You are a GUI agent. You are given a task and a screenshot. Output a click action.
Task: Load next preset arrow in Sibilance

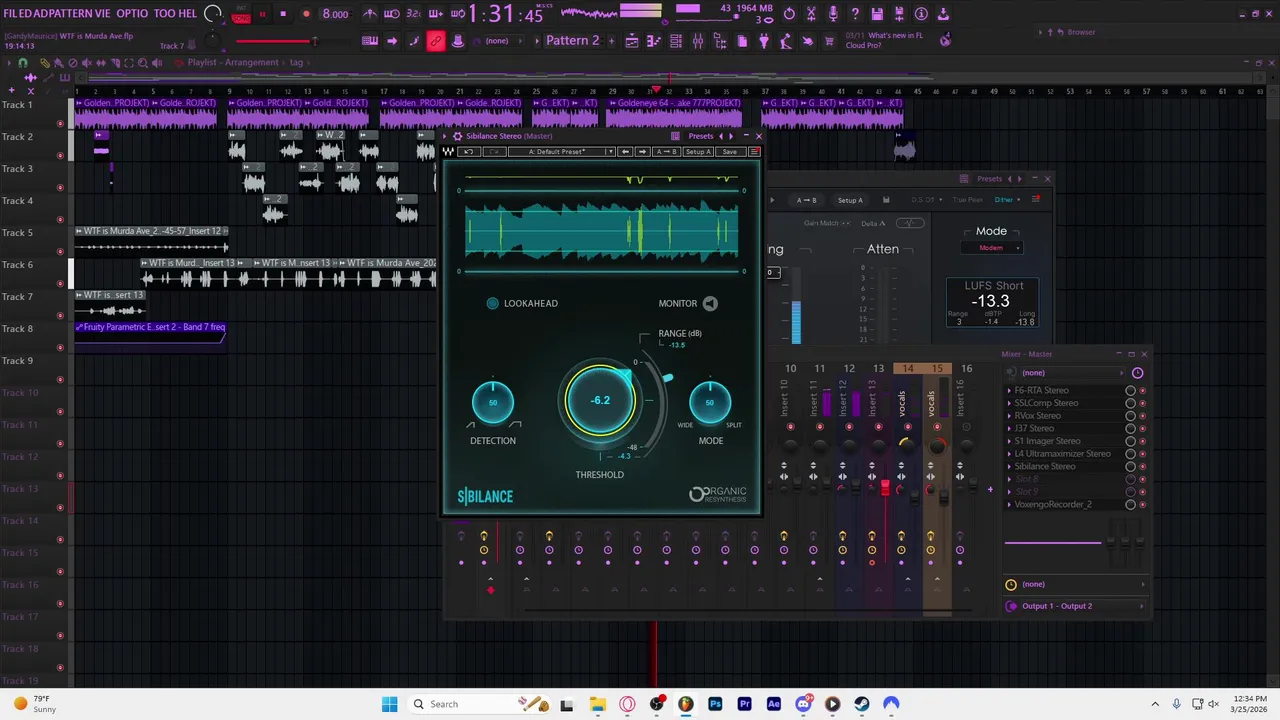642,152
